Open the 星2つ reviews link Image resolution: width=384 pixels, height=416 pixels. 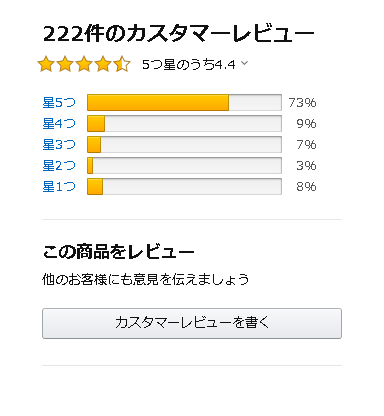point(59,165)
